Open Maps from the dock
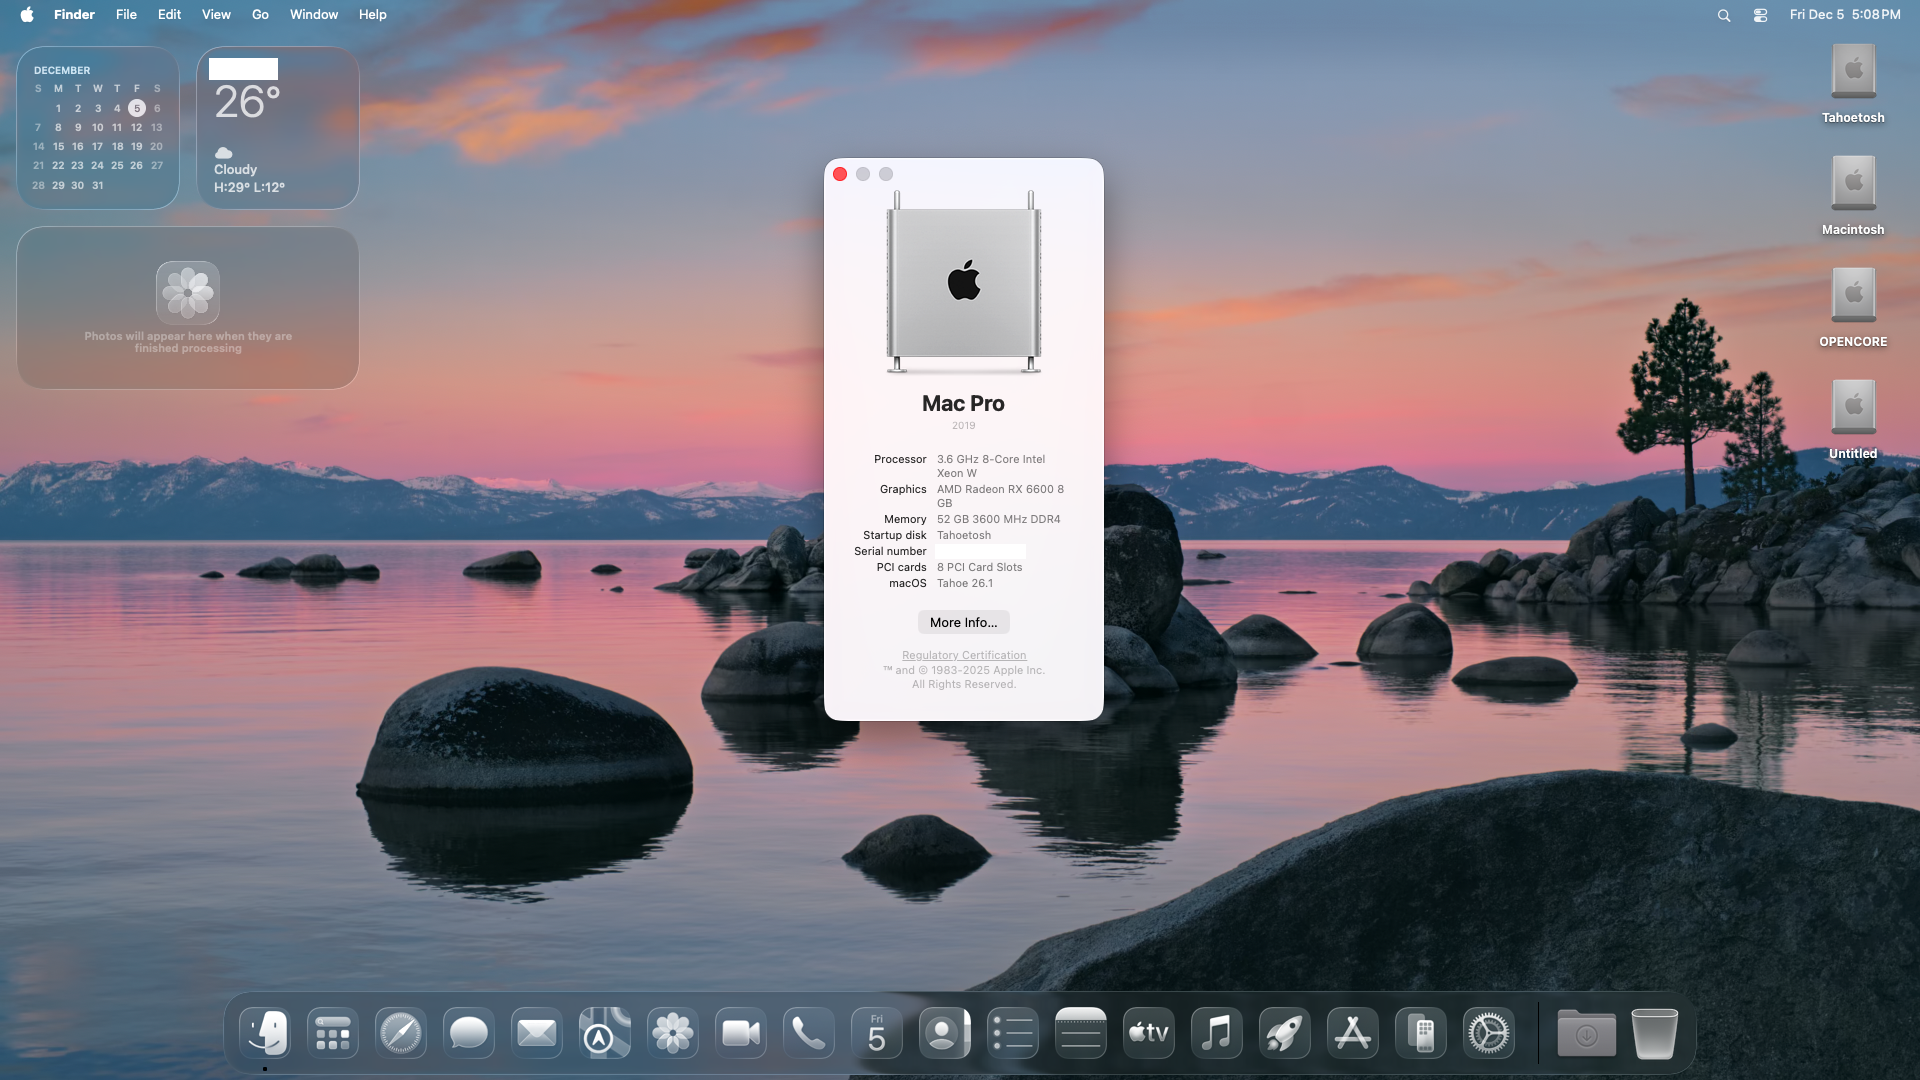Screen dimensions: 1920x1080 click(x=604, y=1033)
